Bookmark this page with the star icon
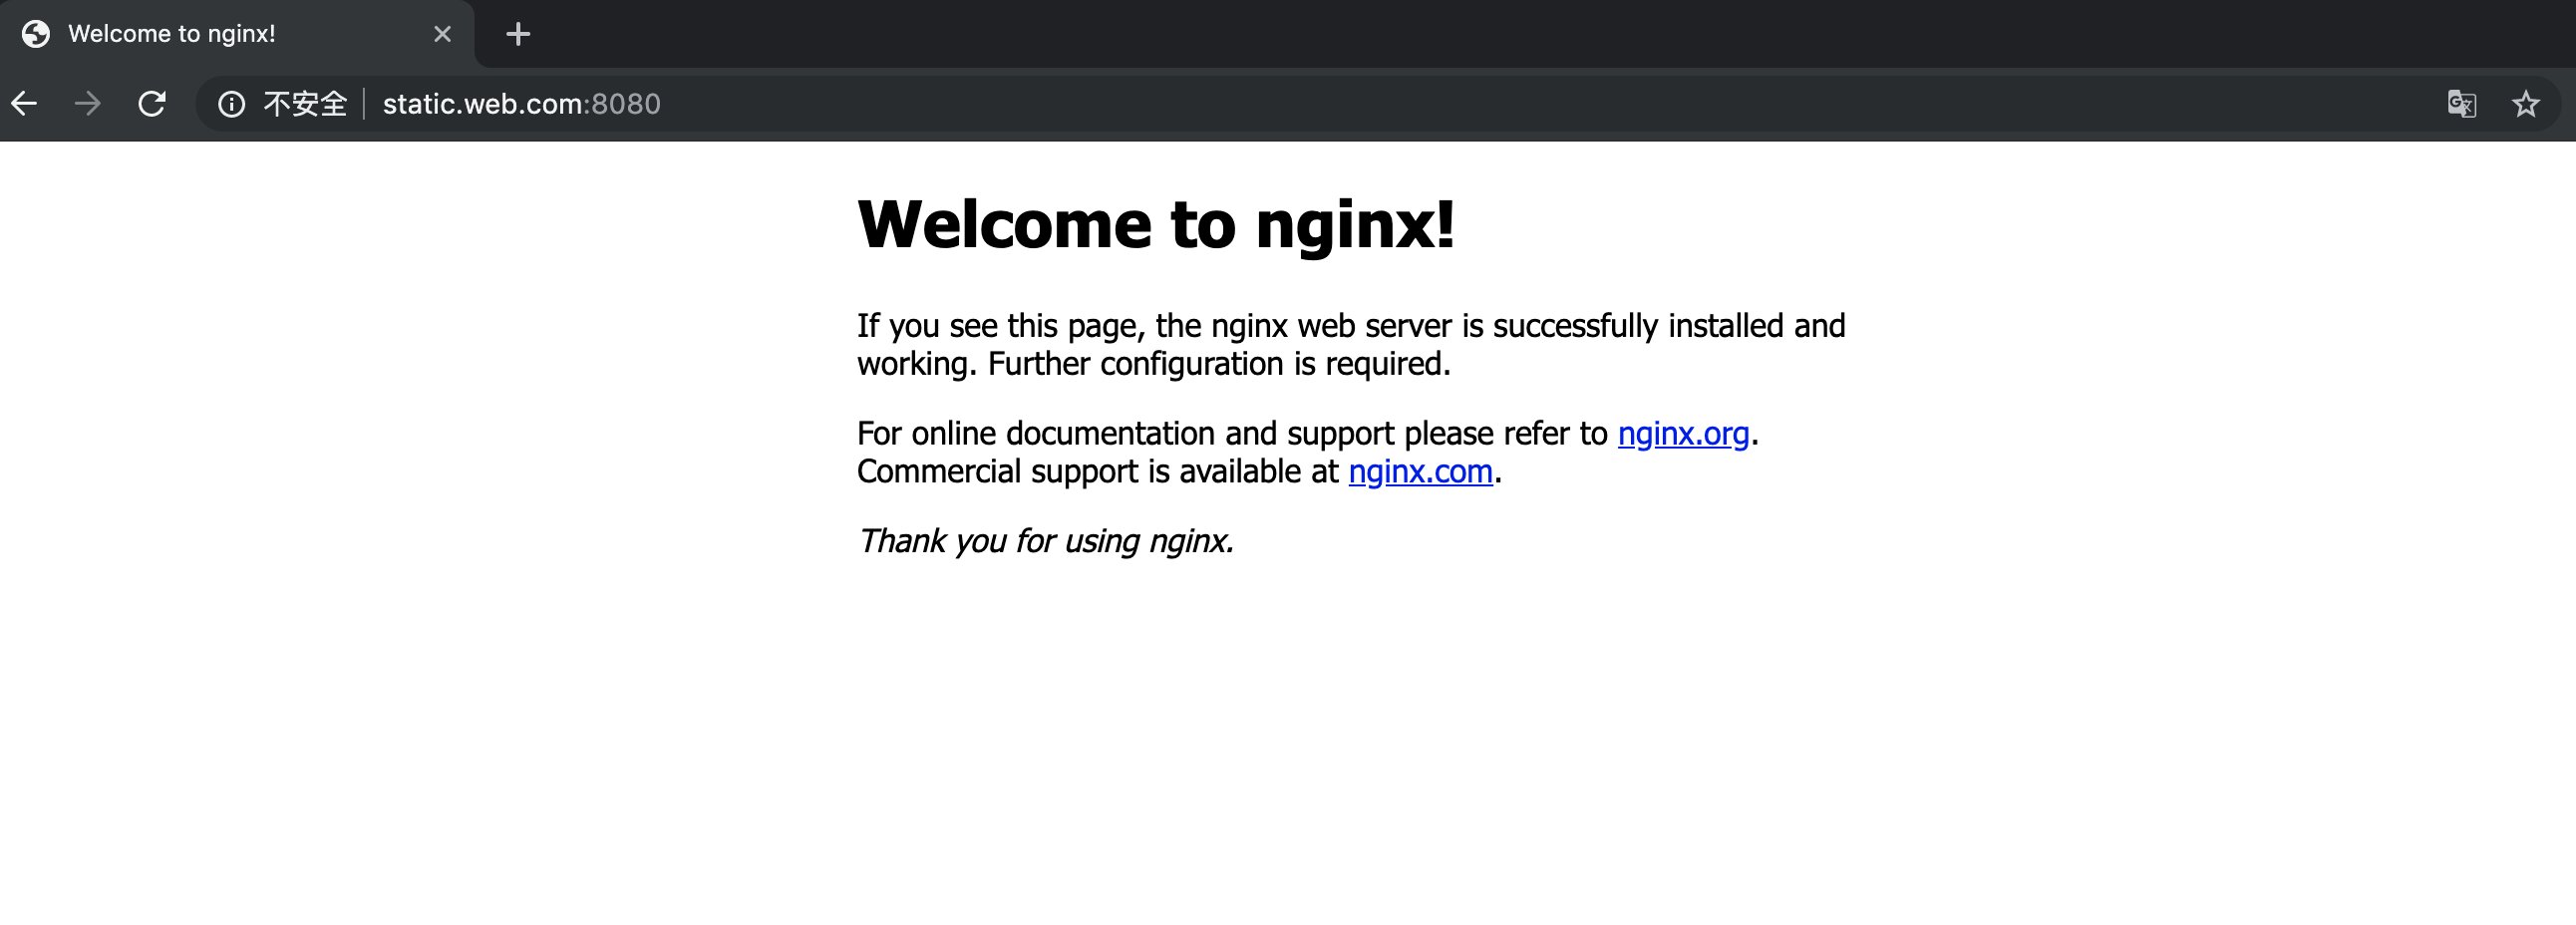This screenshot has width=2576, height=925. click(x=2525, y=103)
